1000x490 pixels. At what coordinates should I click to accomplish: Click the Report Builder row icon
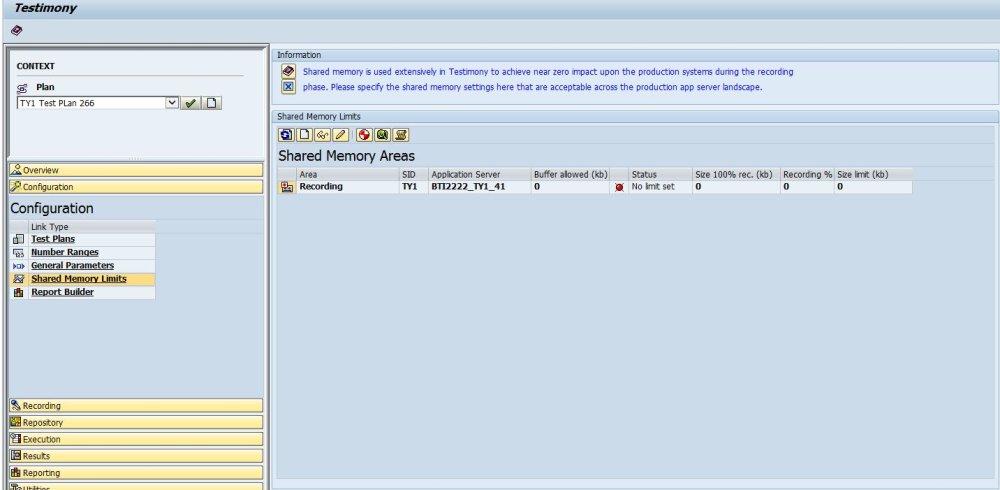(x=18, y=292)
